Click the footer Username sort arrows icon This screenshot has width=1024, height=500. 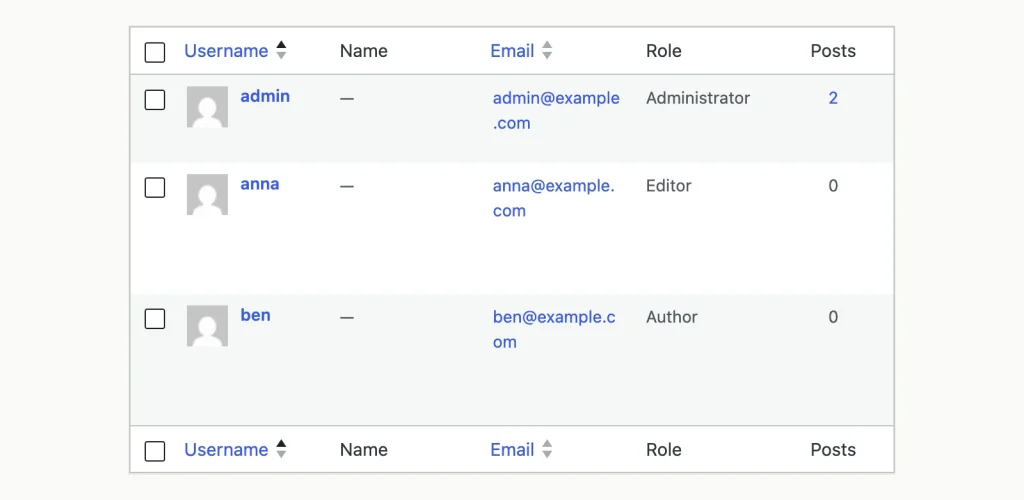pyautogui.click(x=281, y=449)
